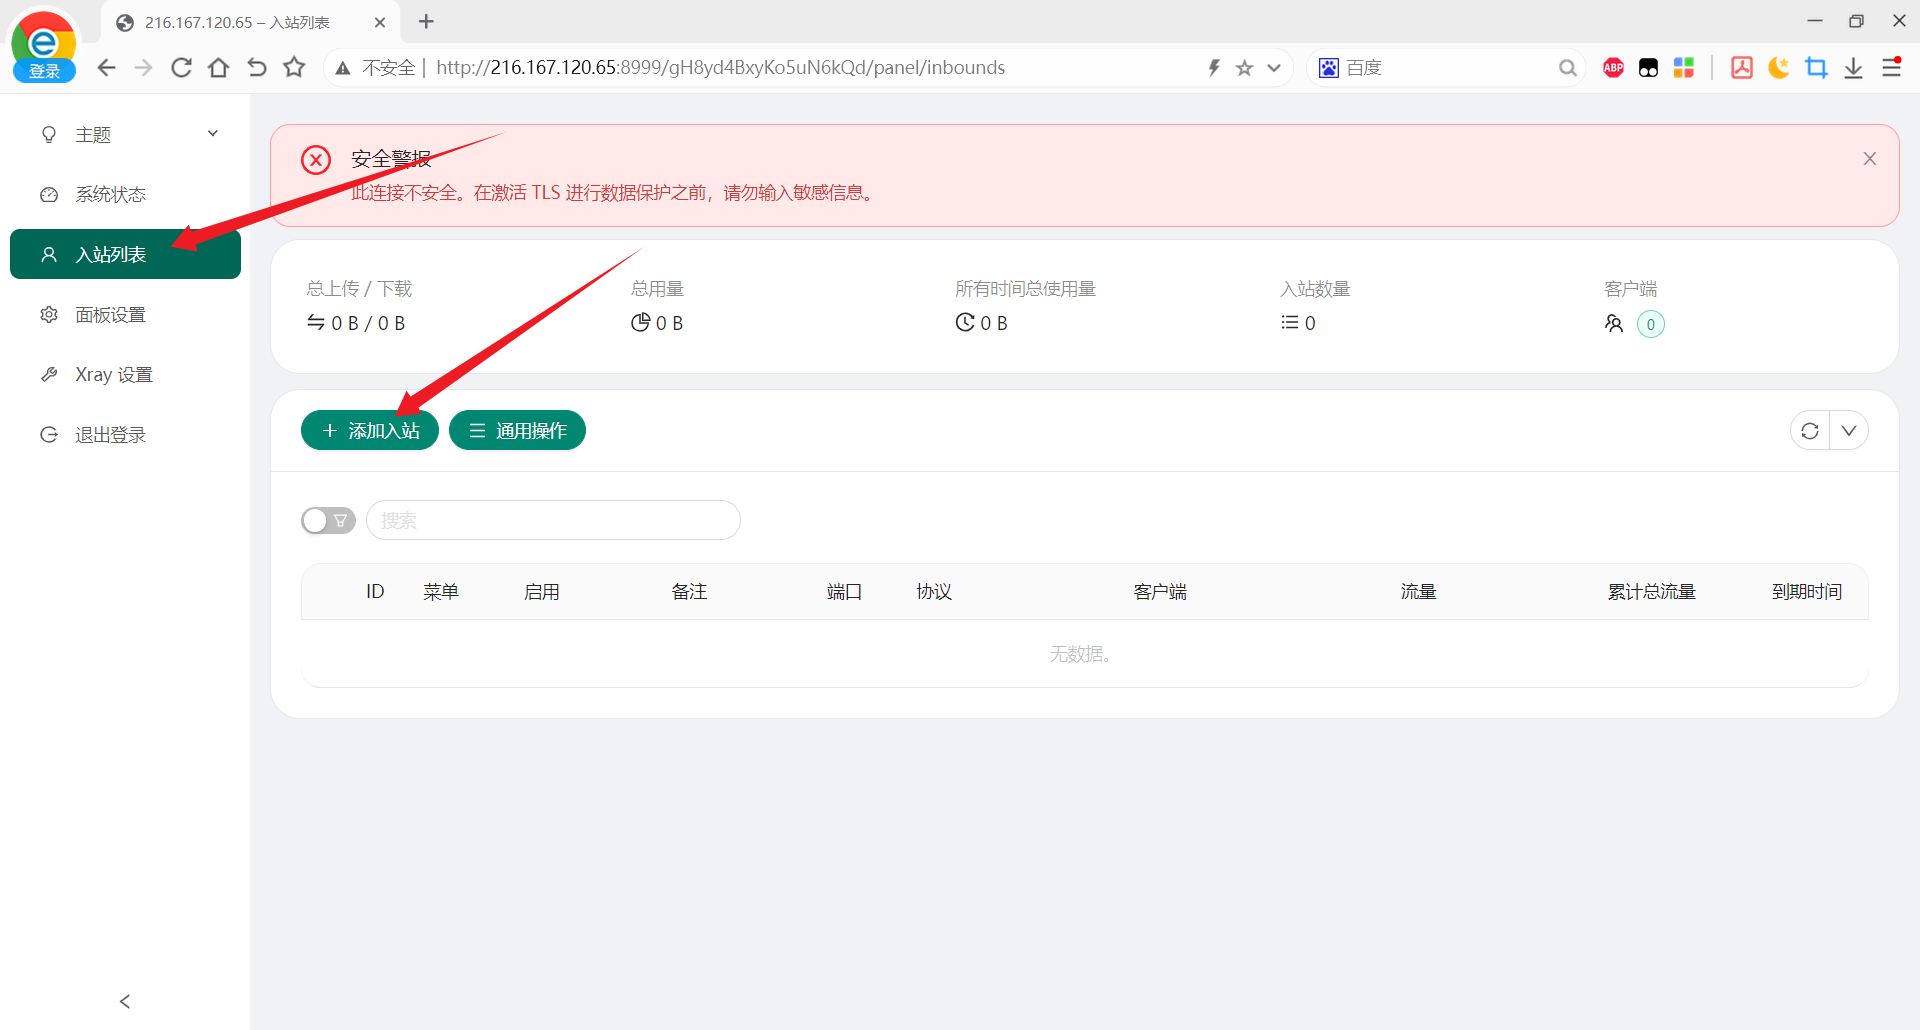Dismiss the 安全警报 security alert banner
Screen dimensions: 1920x1030
click(x=1869, y=159)
